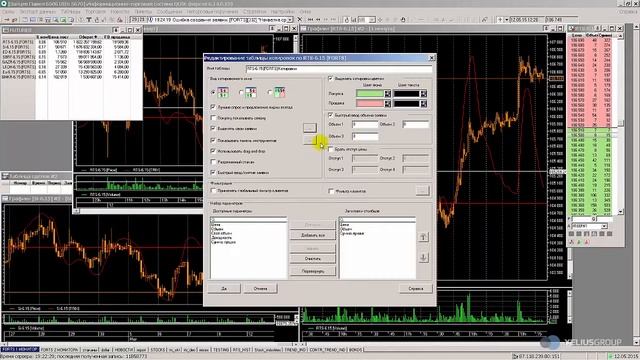The image size is (640, 360).
Task: Select the third side-by-side layout radio option
Action: click(269, 93)
